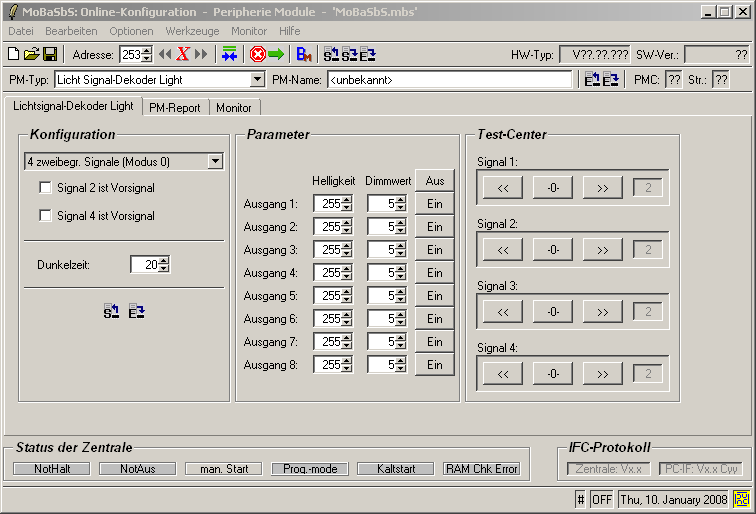The height and width of the screenshot is (514, 756).
Task: Click the >> button for Signal 1
Action: (602, 187)
